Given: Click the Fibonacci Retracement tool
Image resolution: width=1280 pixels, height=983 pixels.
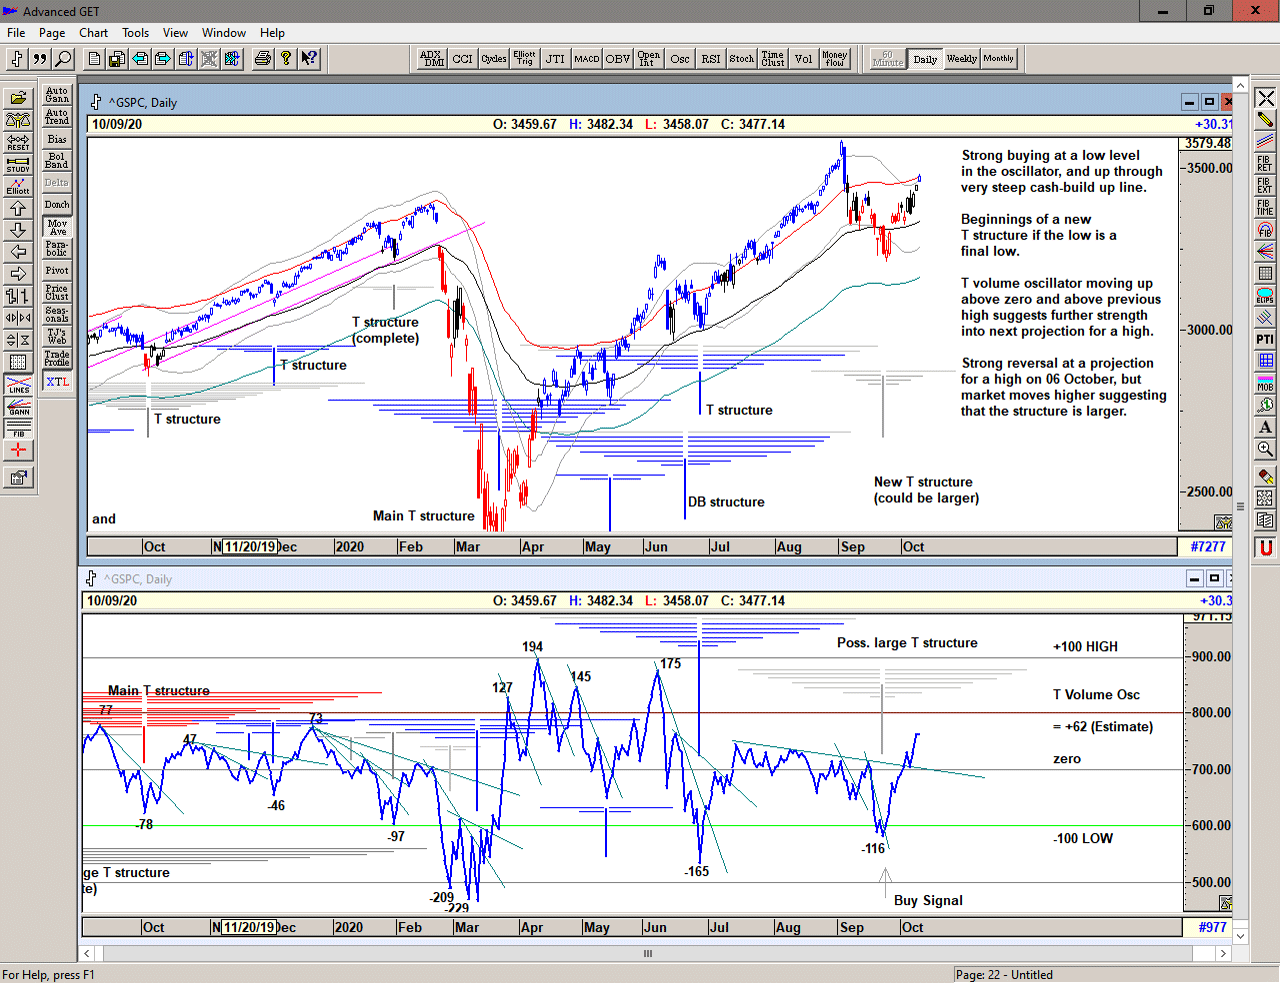Looking at the screenshot, I should click(1265, 163).
